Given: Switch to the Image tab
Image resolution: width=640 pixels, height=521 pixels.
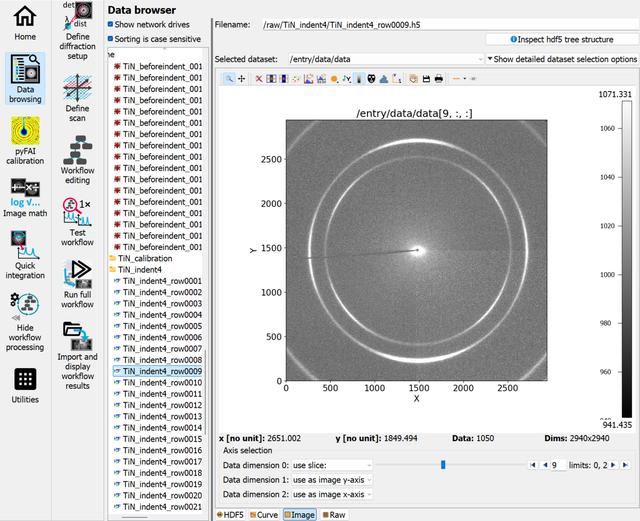Looking at the screenshot, I should [300, 515].
